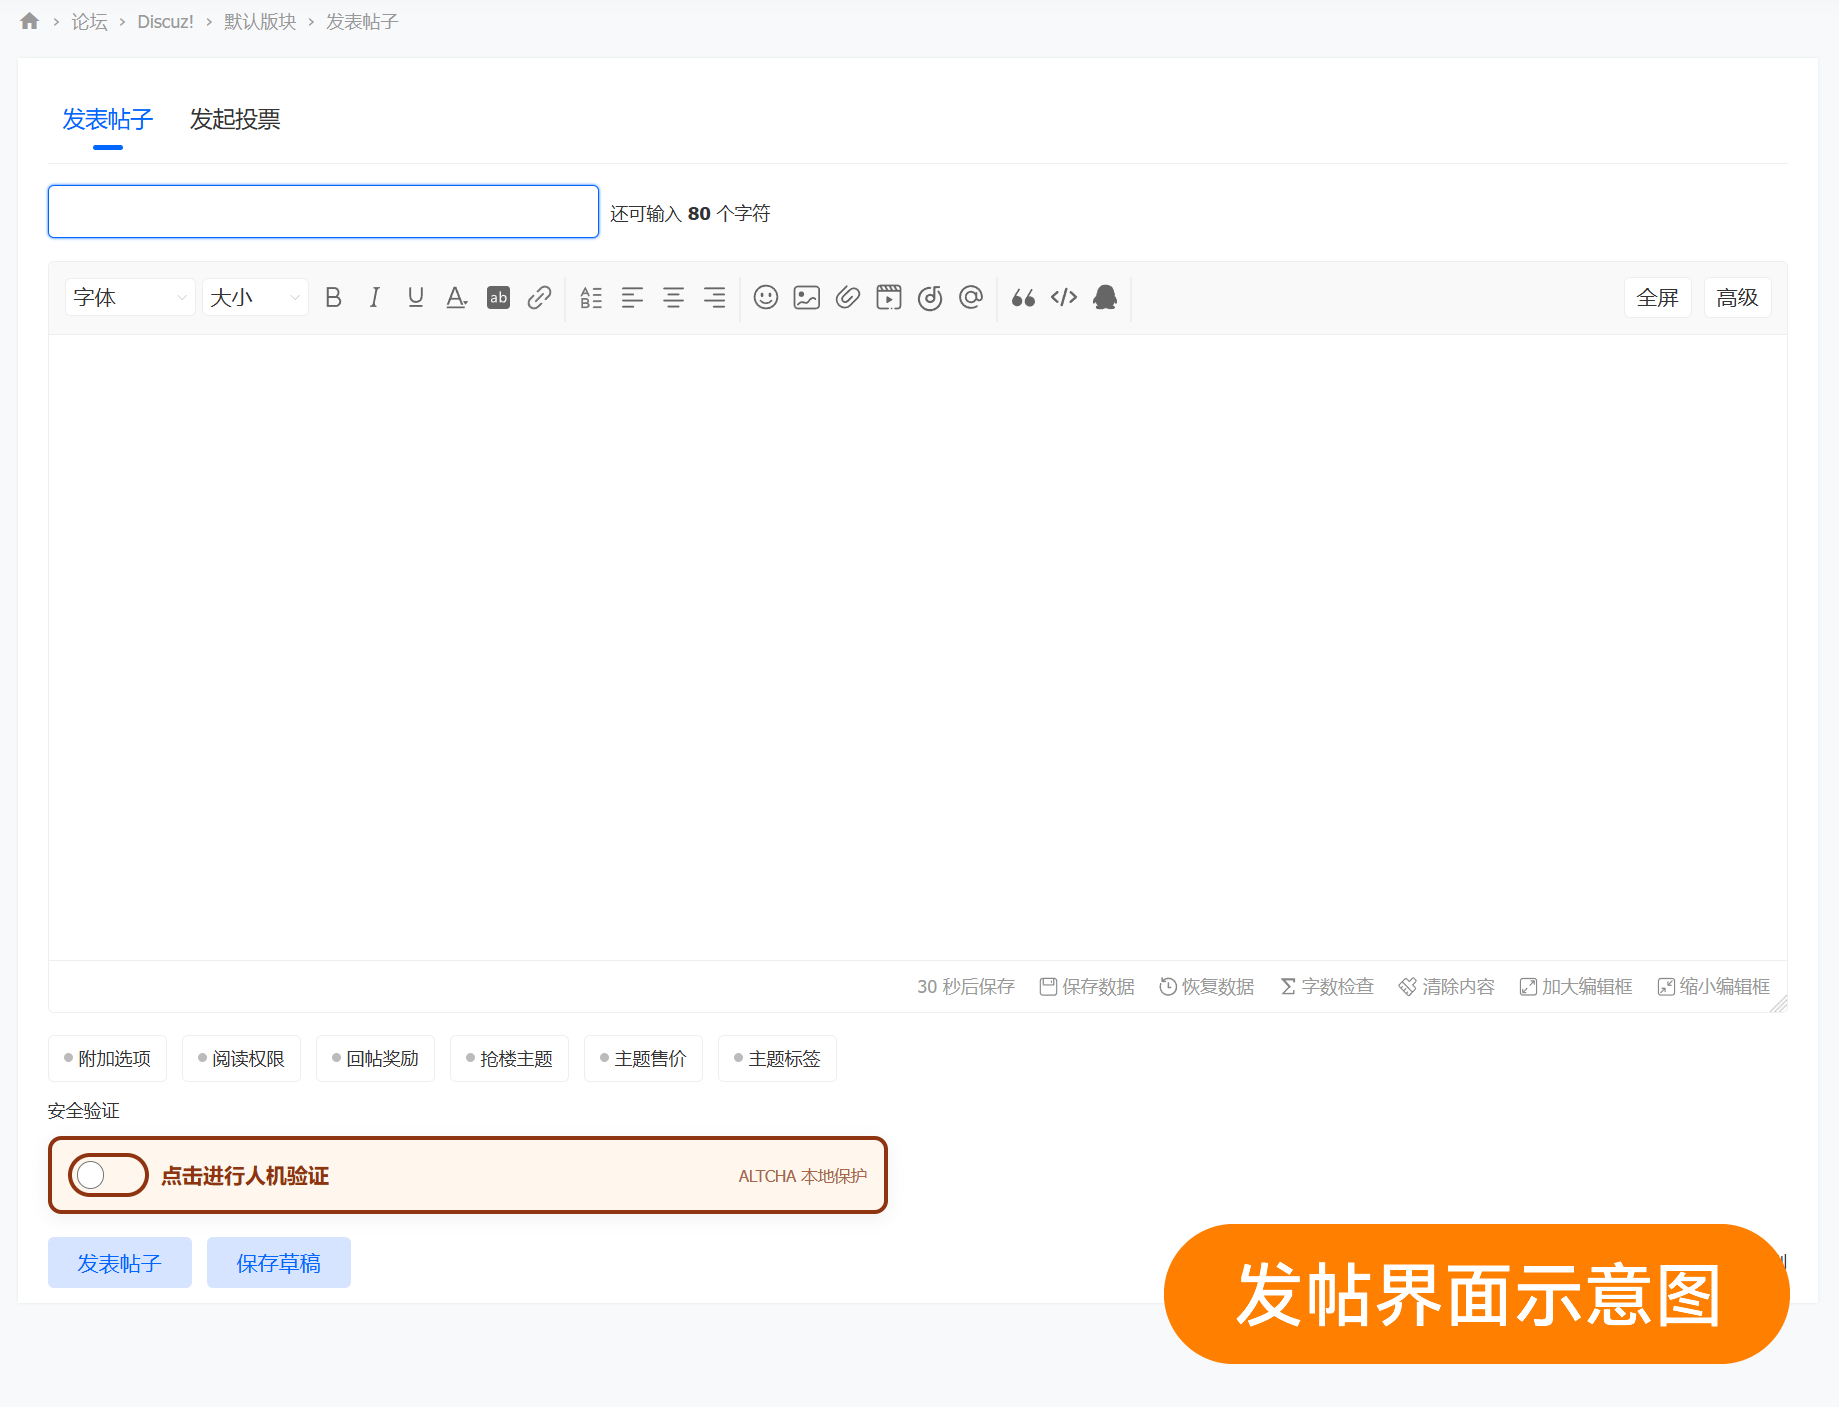Open the 字体 font dropdown

coord(130,297)
